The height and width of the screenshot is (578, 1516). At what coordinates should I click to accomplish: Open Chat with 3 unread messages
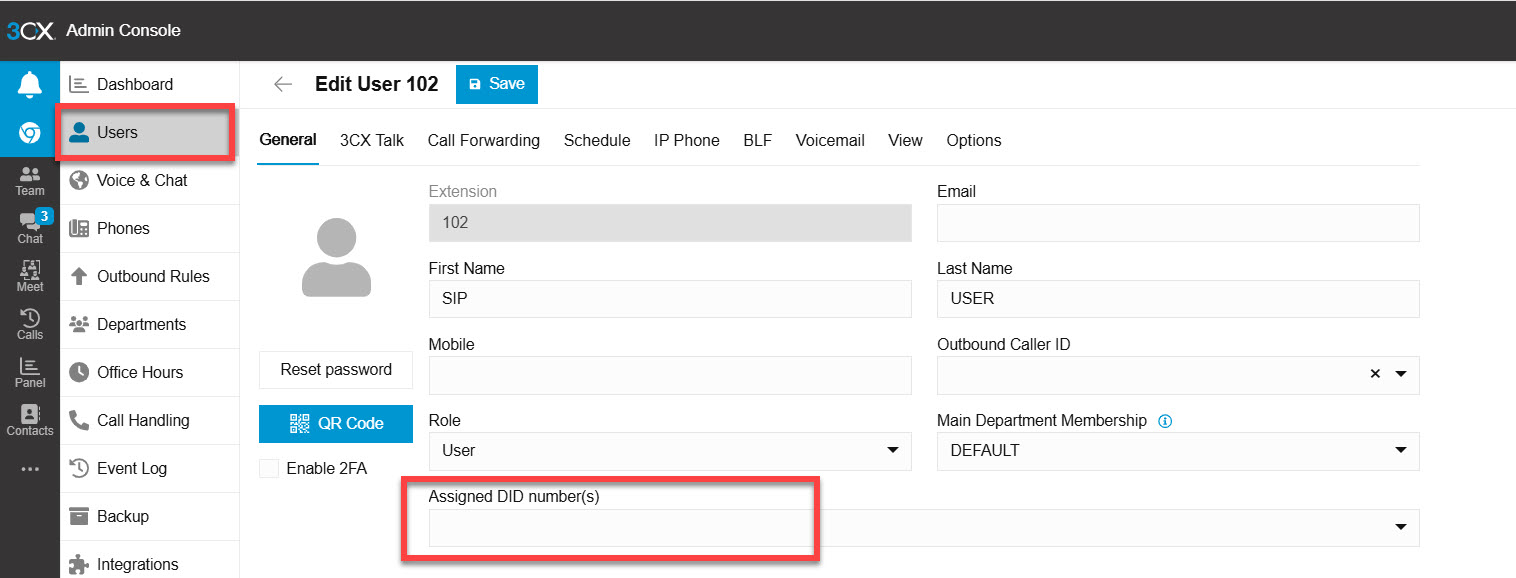[x=30, y=228]
